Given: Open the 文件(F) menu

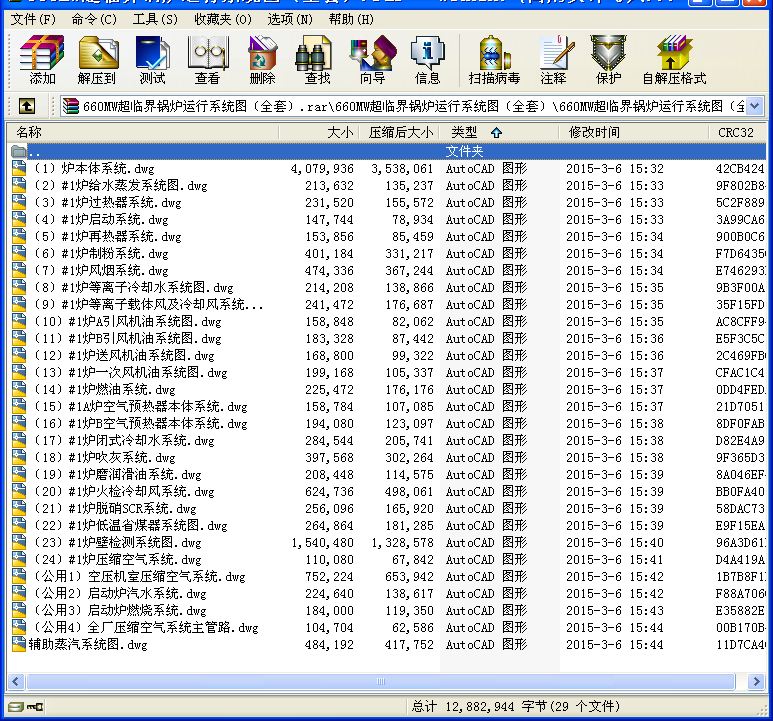Looking at the screenshot, I should click(x=34, y=19).
